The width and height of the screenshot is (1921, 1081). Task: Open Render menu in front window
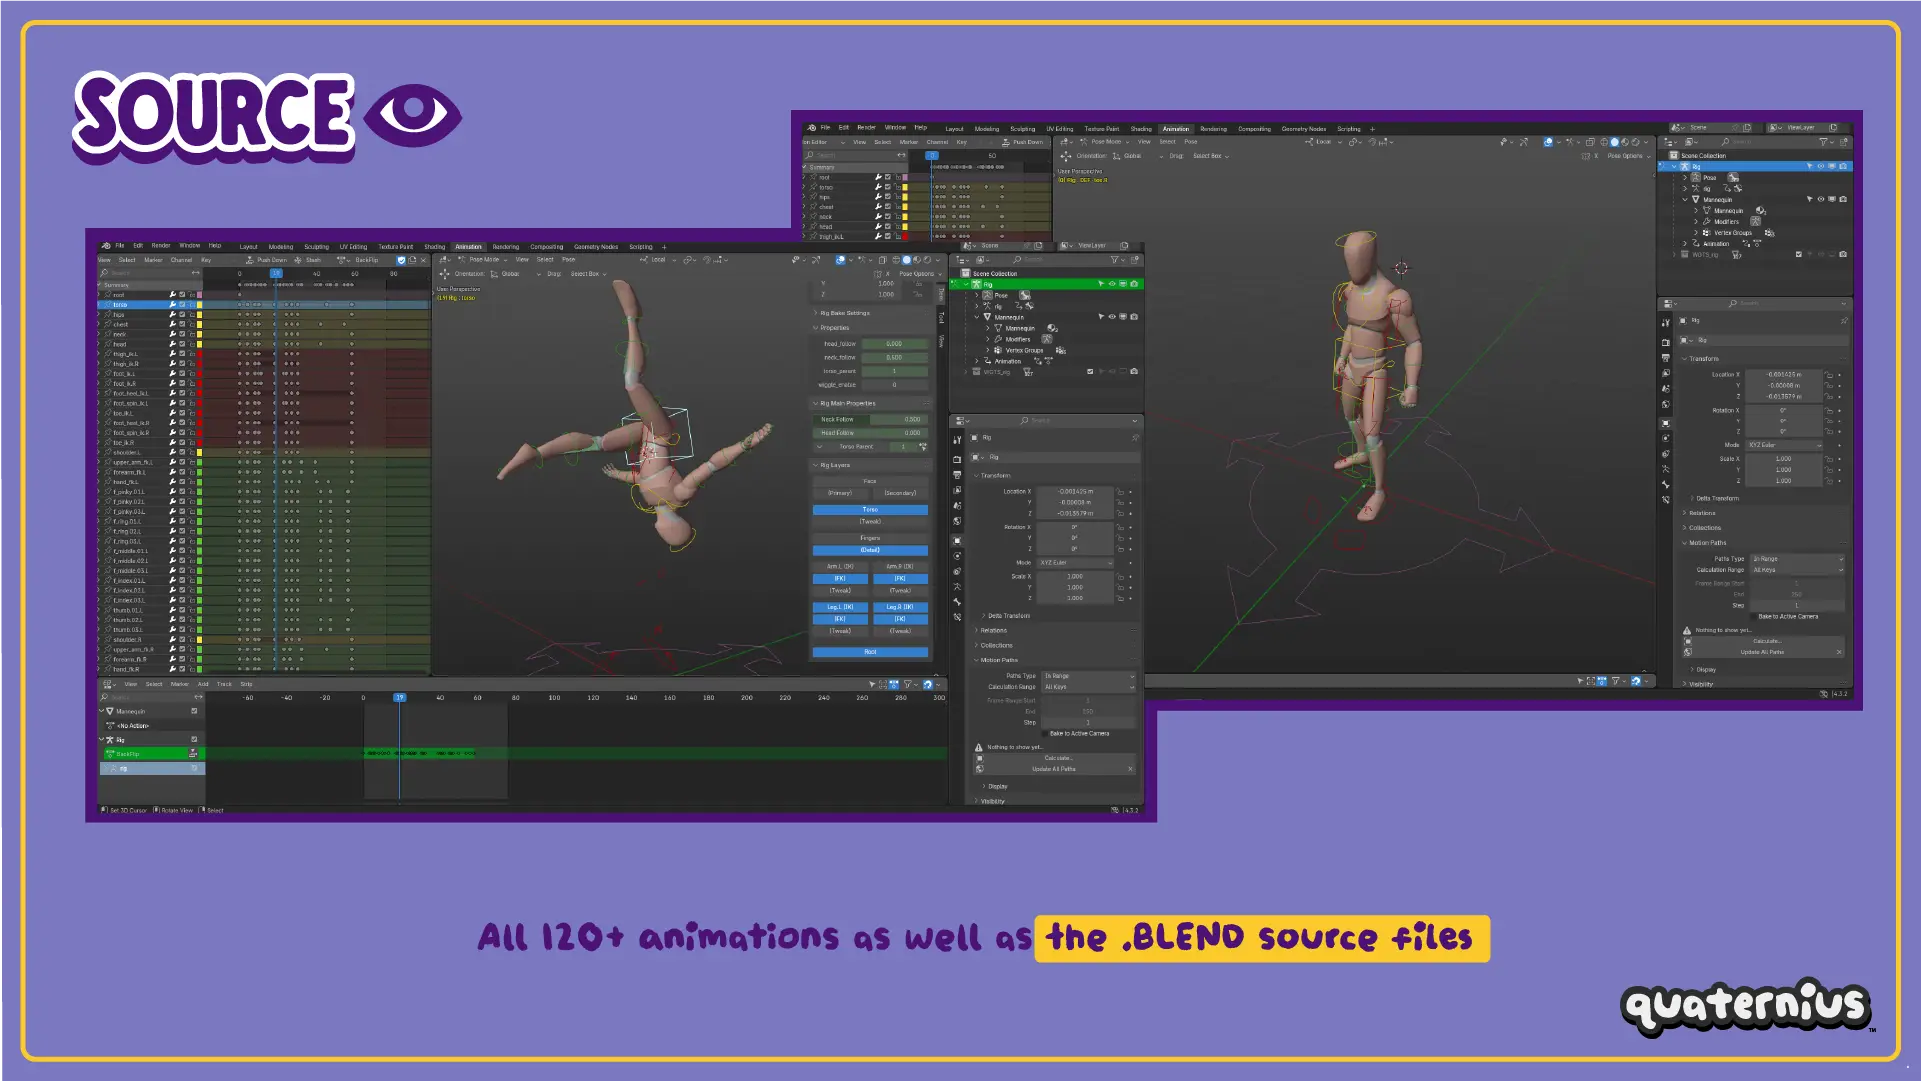161,246
